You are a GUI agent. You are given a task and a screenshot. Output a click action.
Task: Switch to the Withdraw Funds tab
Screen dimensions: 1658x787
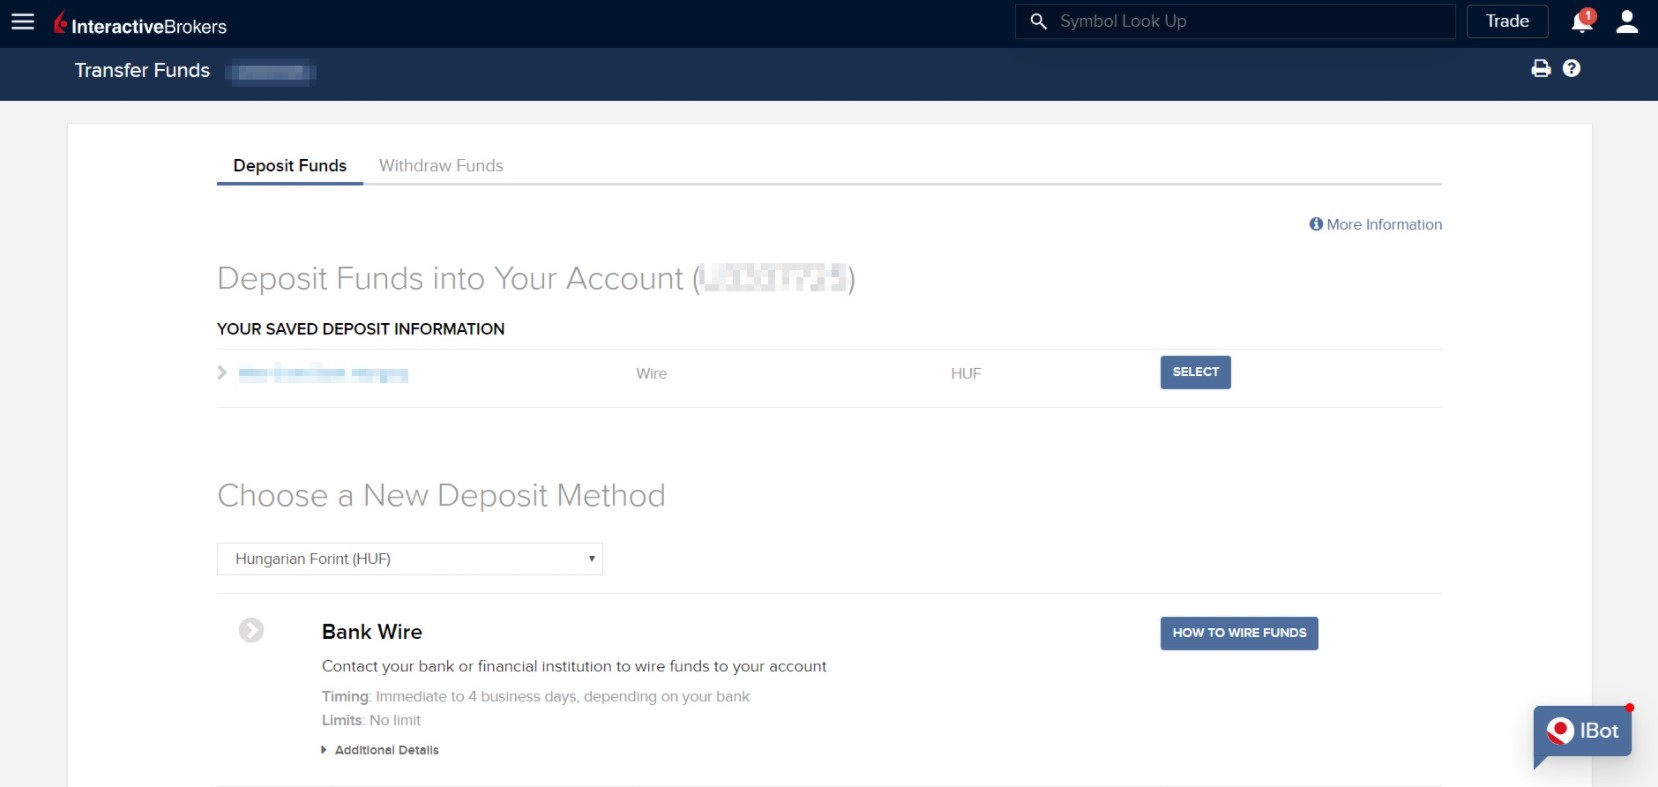441,166
